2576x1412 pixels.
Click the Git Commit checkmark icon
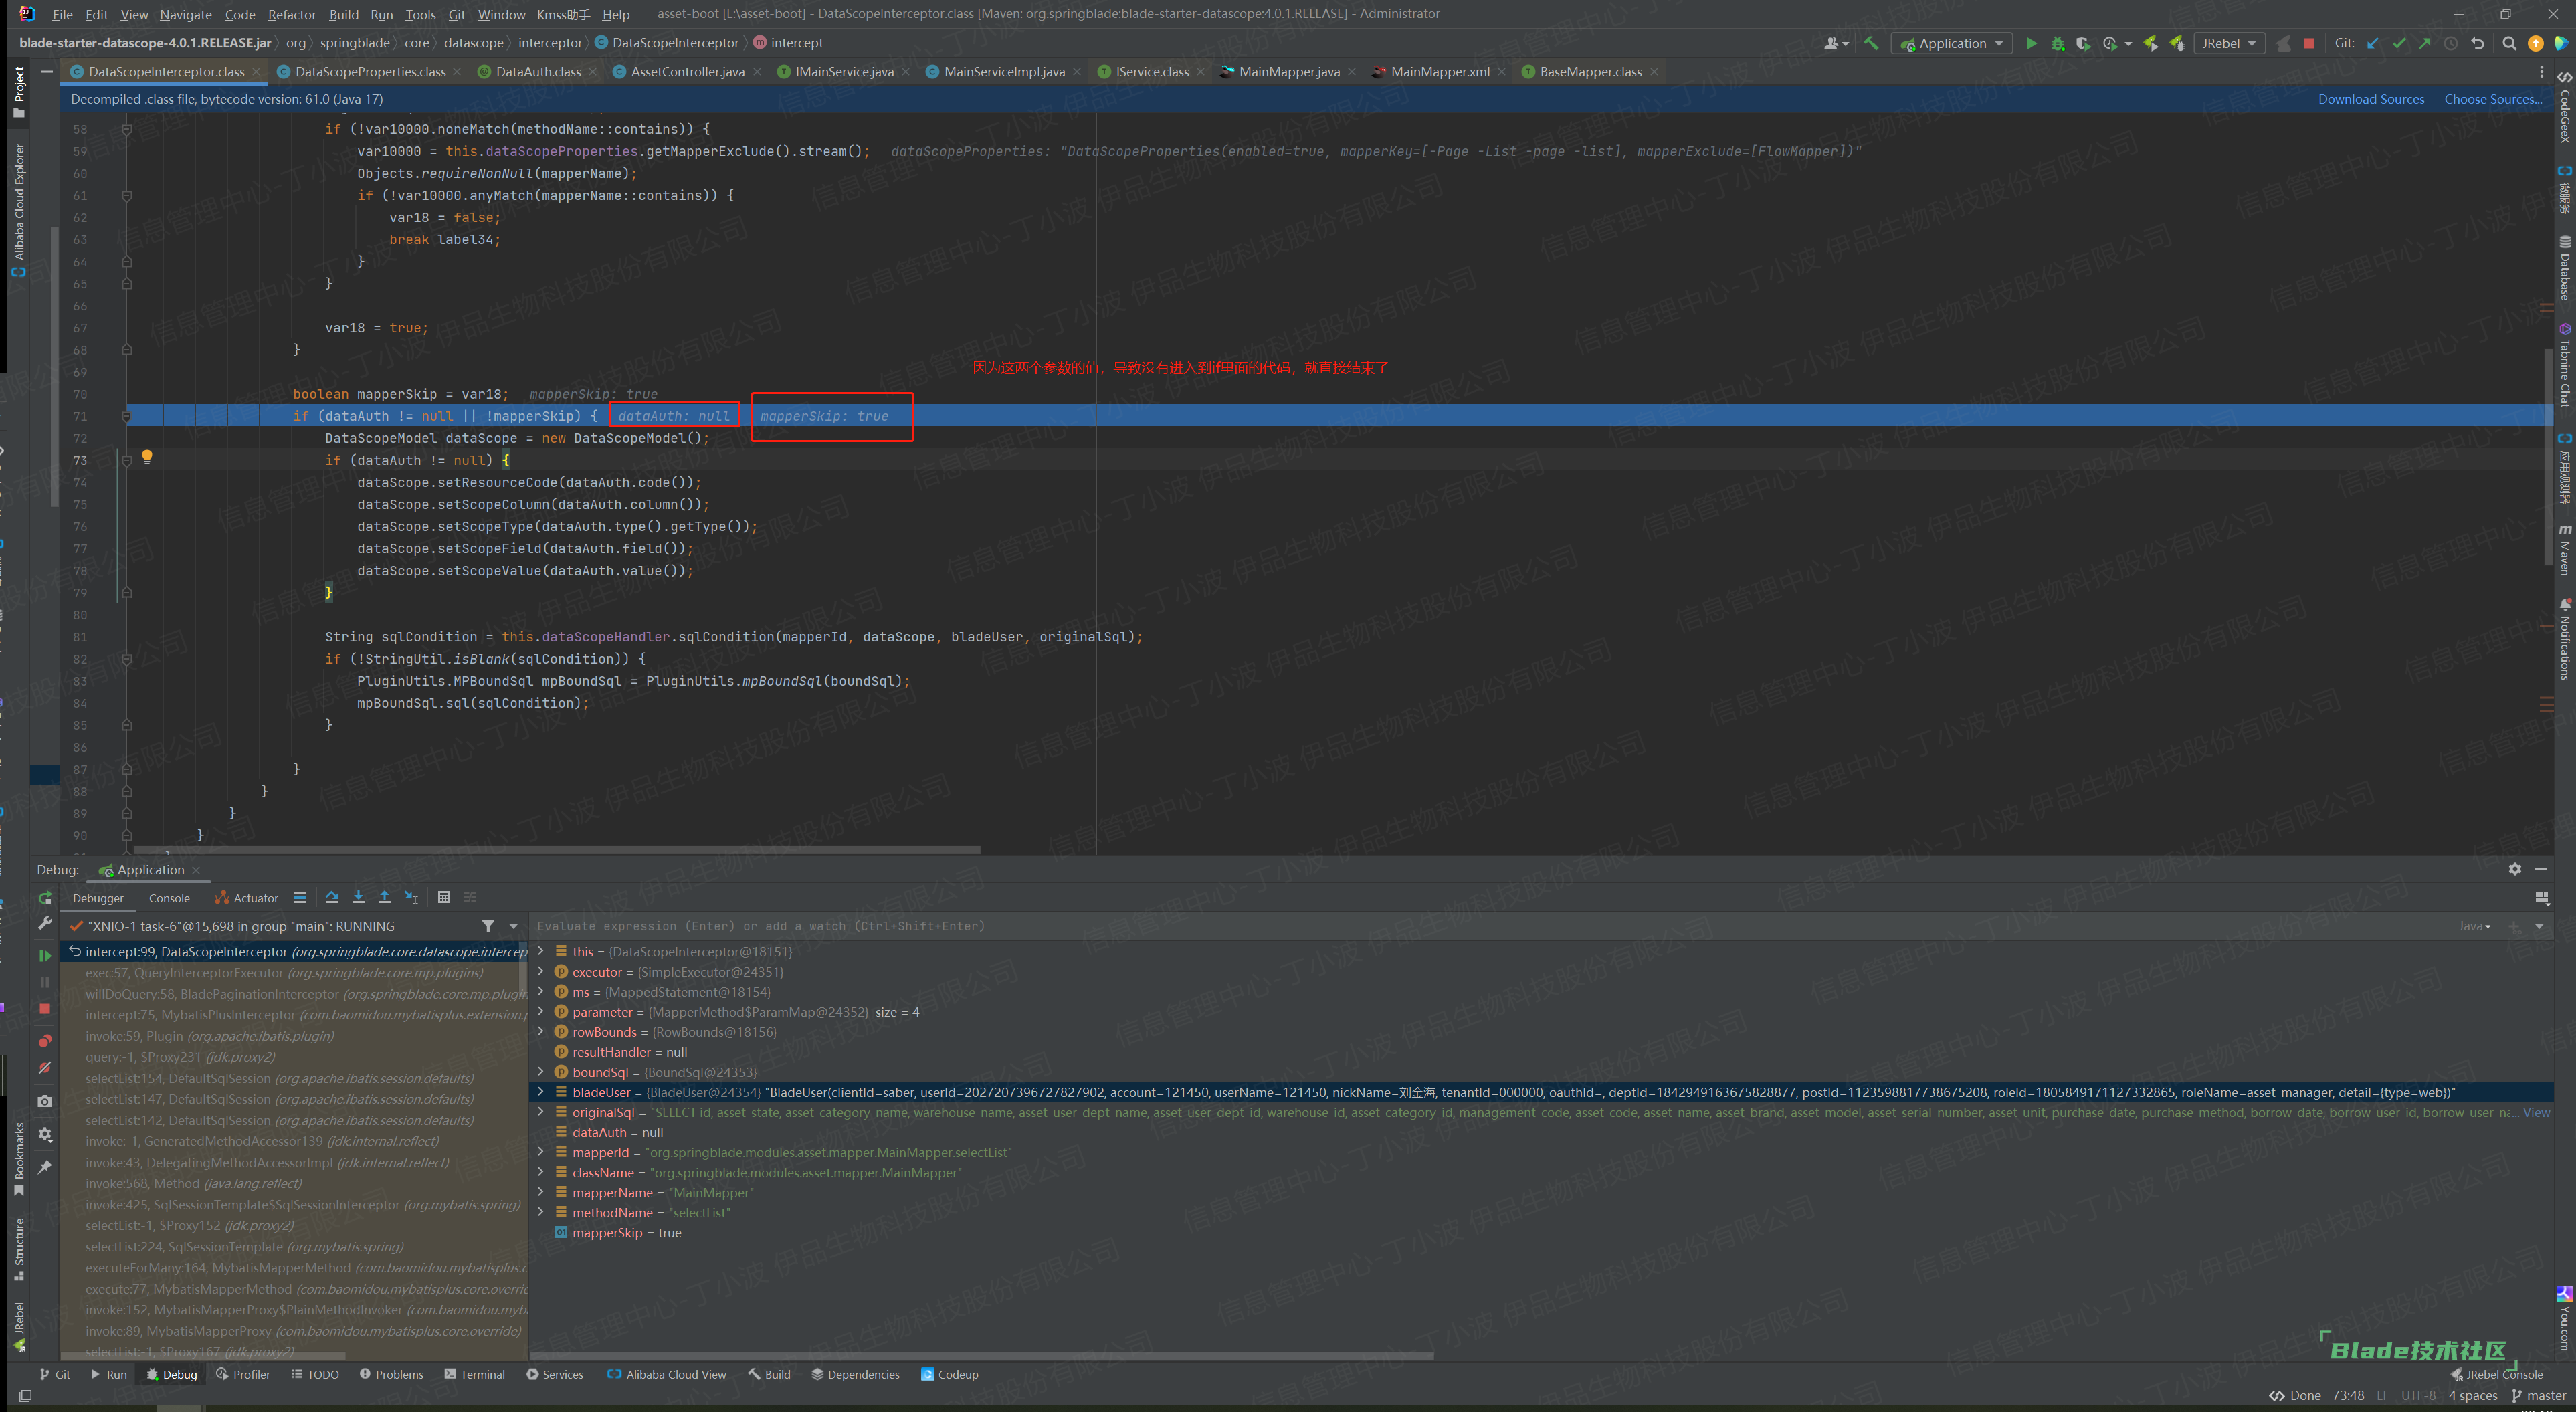pyautogui.click(x=2399, y=43)
